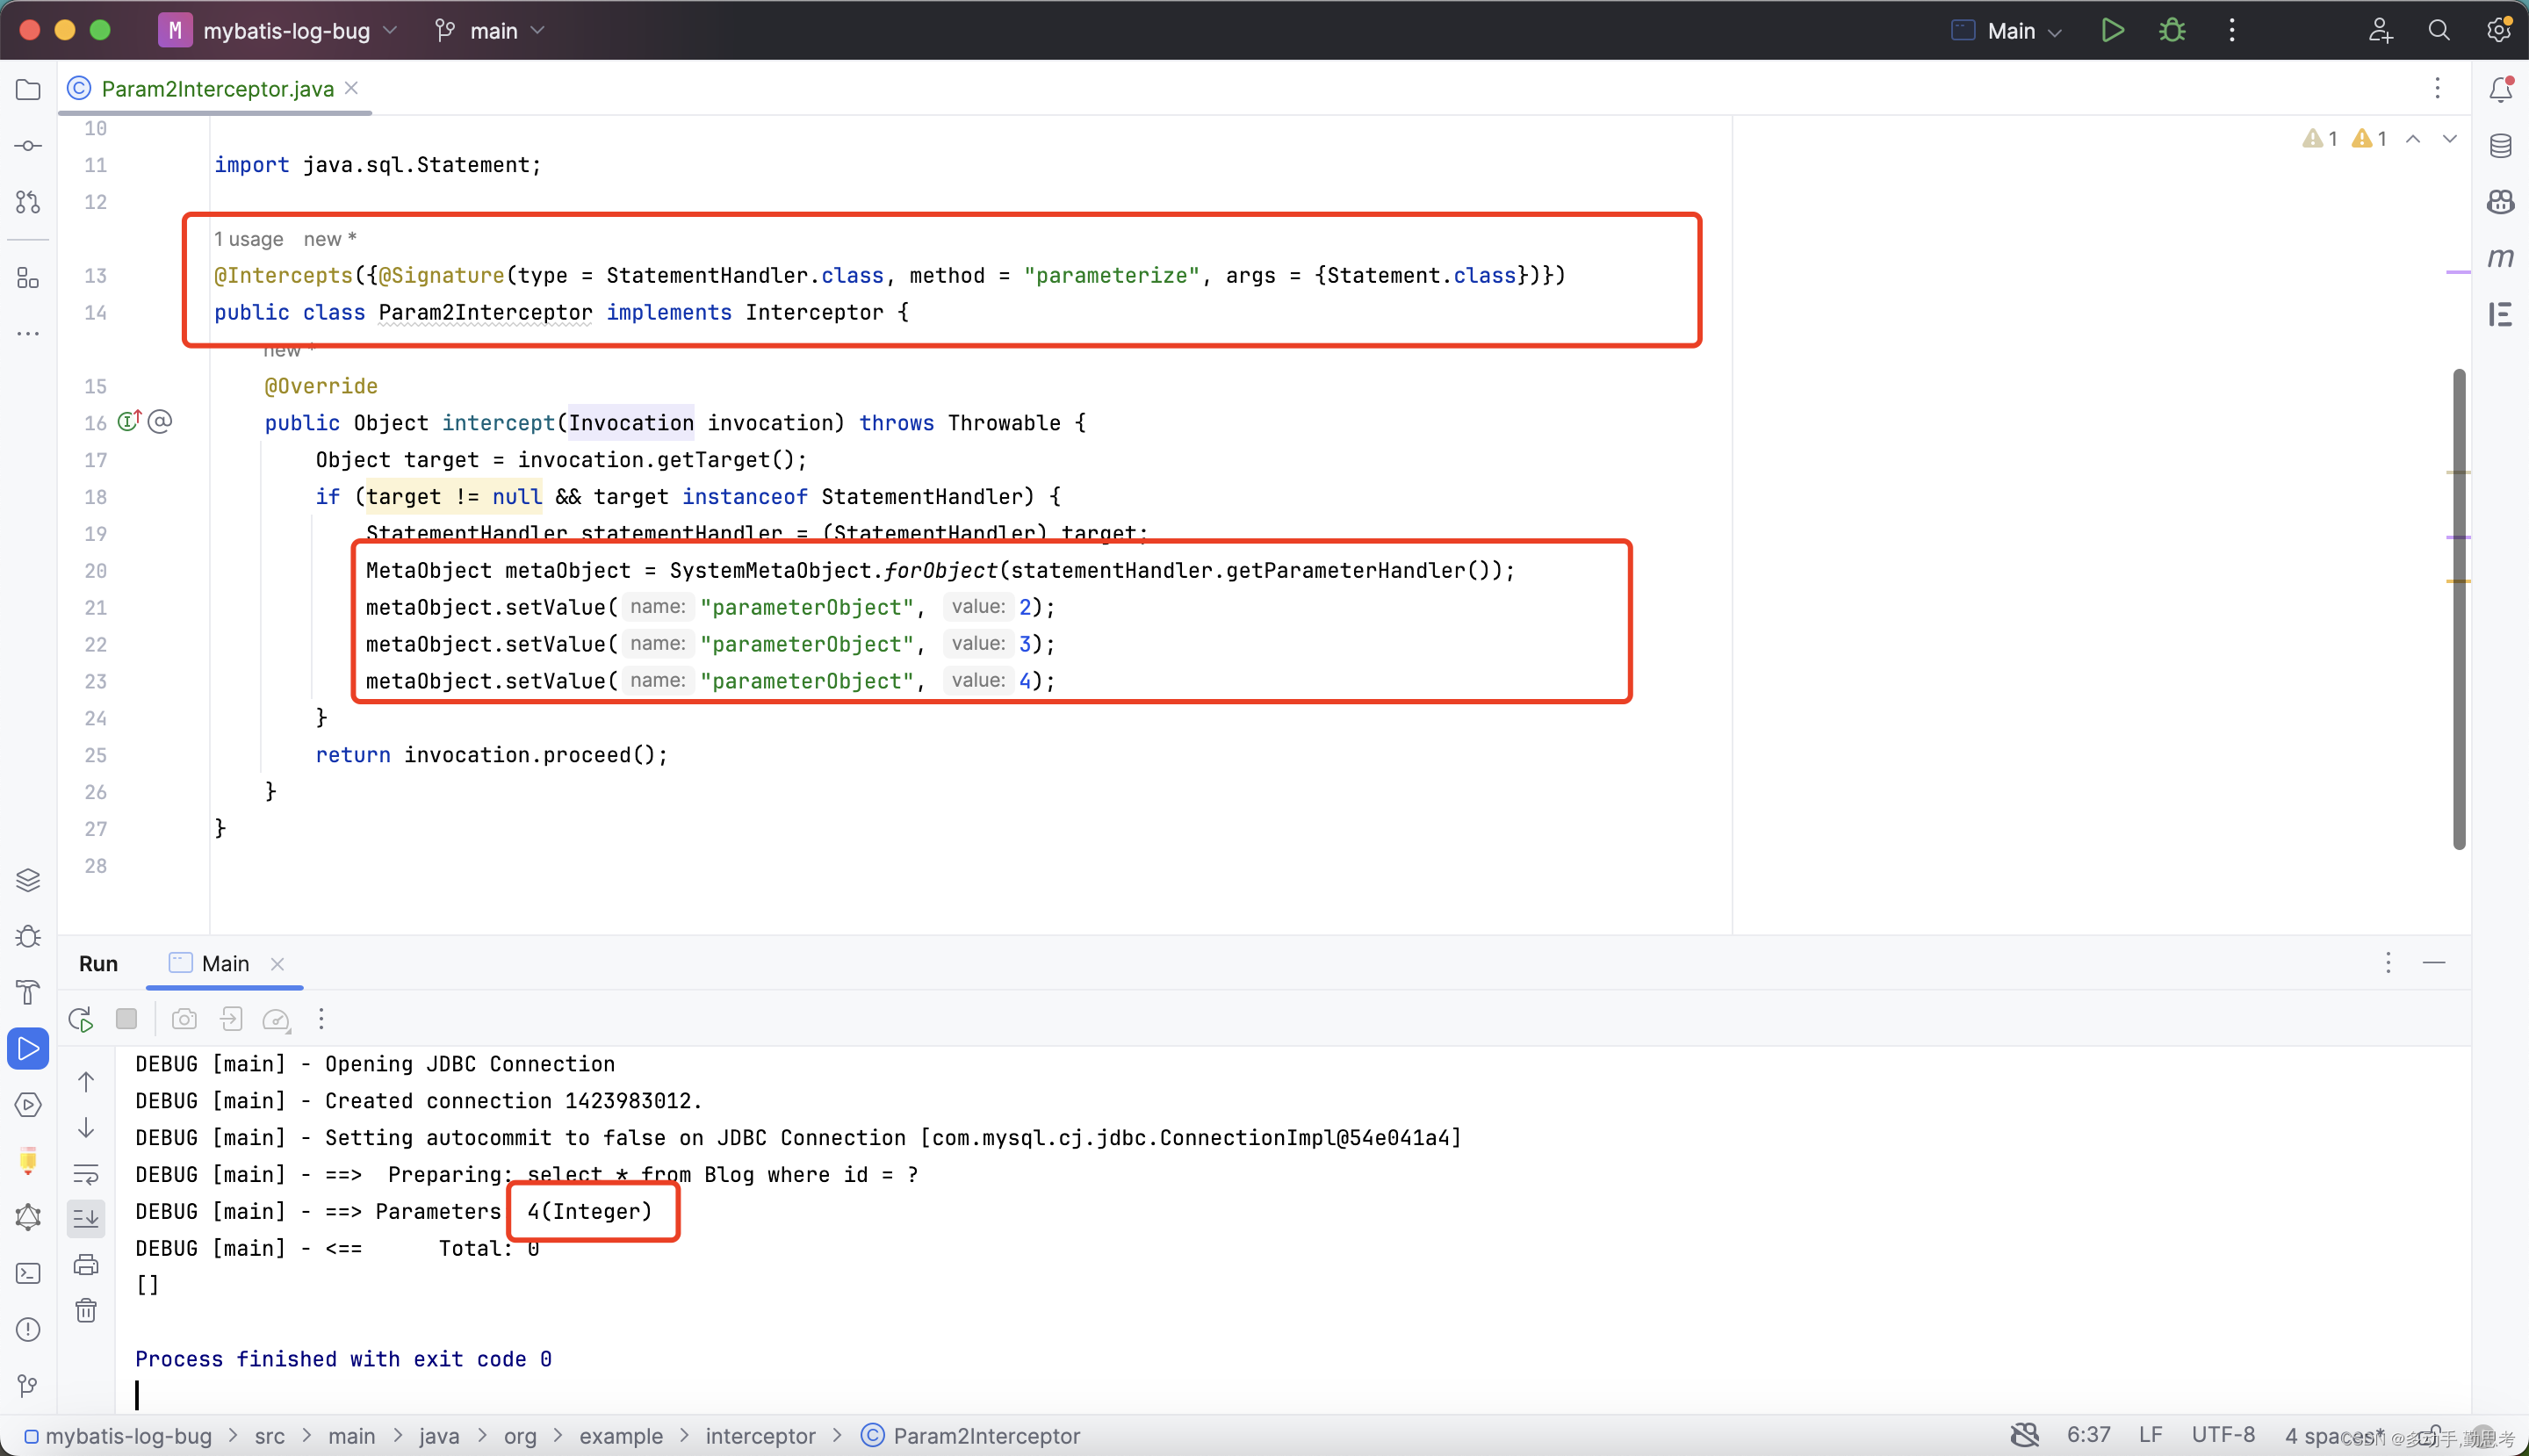
Task: Open the GraphQL tool window icon
Action: 28,1217
